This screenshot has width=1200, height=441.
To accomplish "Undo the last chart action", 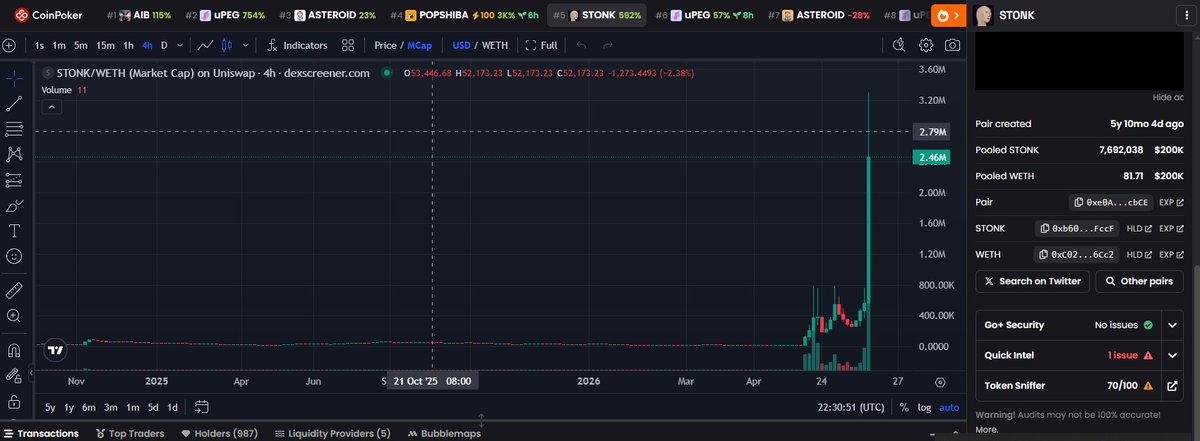I will (581, 45).
